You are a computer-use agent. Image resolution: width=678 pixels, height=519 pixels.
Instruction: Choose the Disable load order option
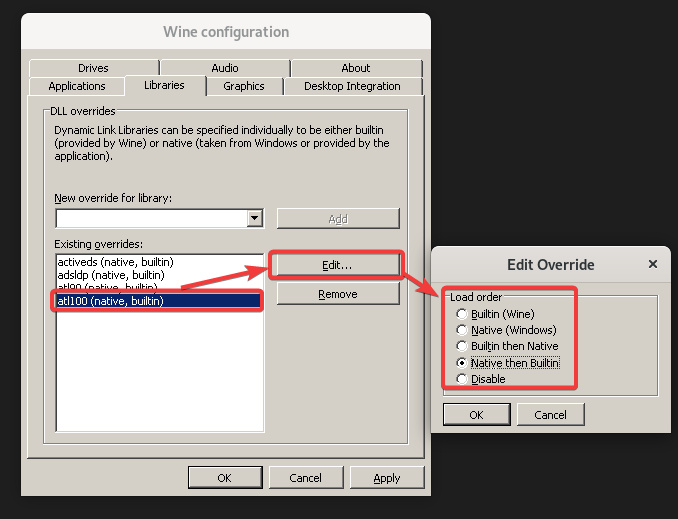461,379
